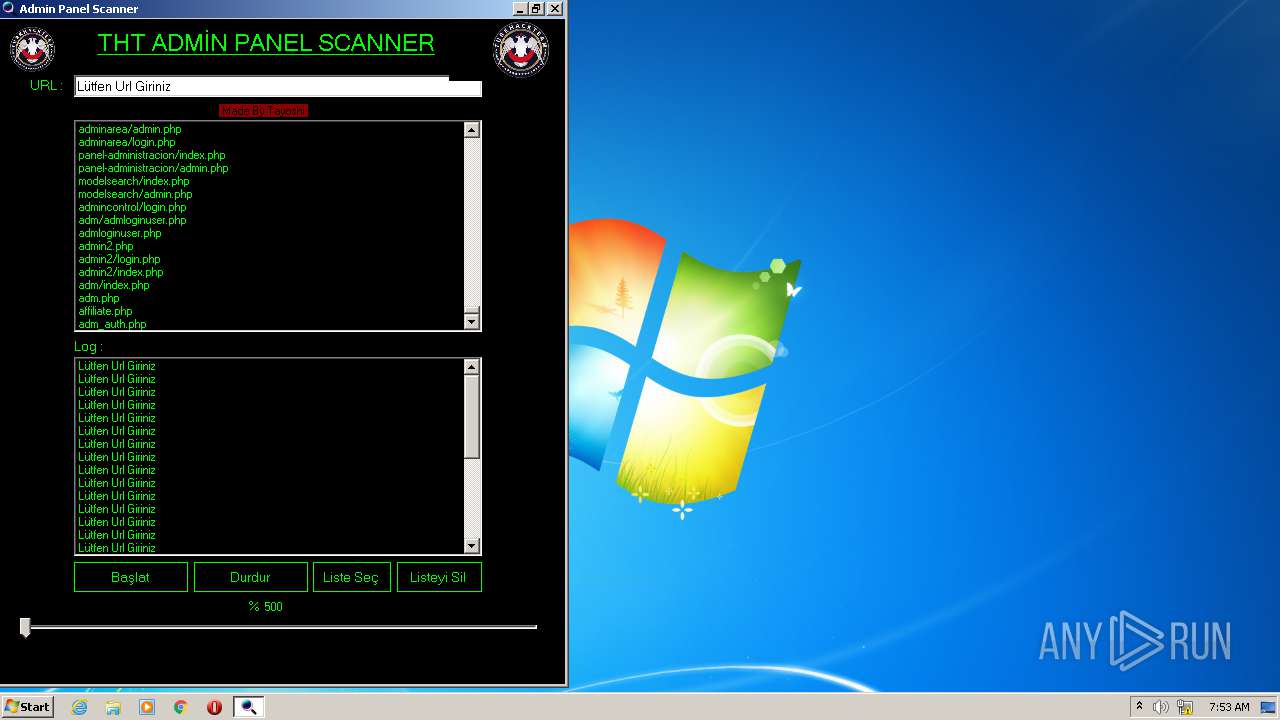Click the speed slider handle
The width and height of the screenshot is (1280, 720).
point(25,627)
